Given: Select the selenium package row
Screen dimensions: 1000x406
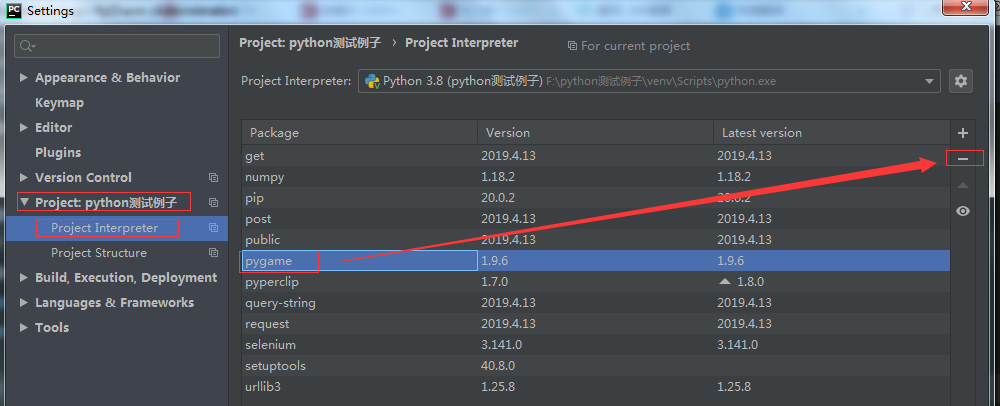Looking at the screenshot, I should [596, 345].
